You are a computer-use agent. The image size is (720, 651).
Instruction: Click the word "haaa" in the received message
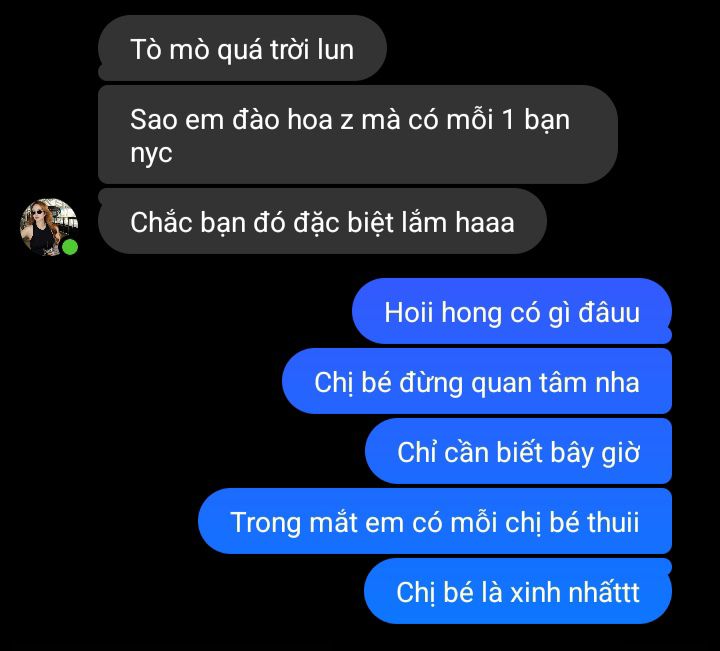[x=485, y=222]
